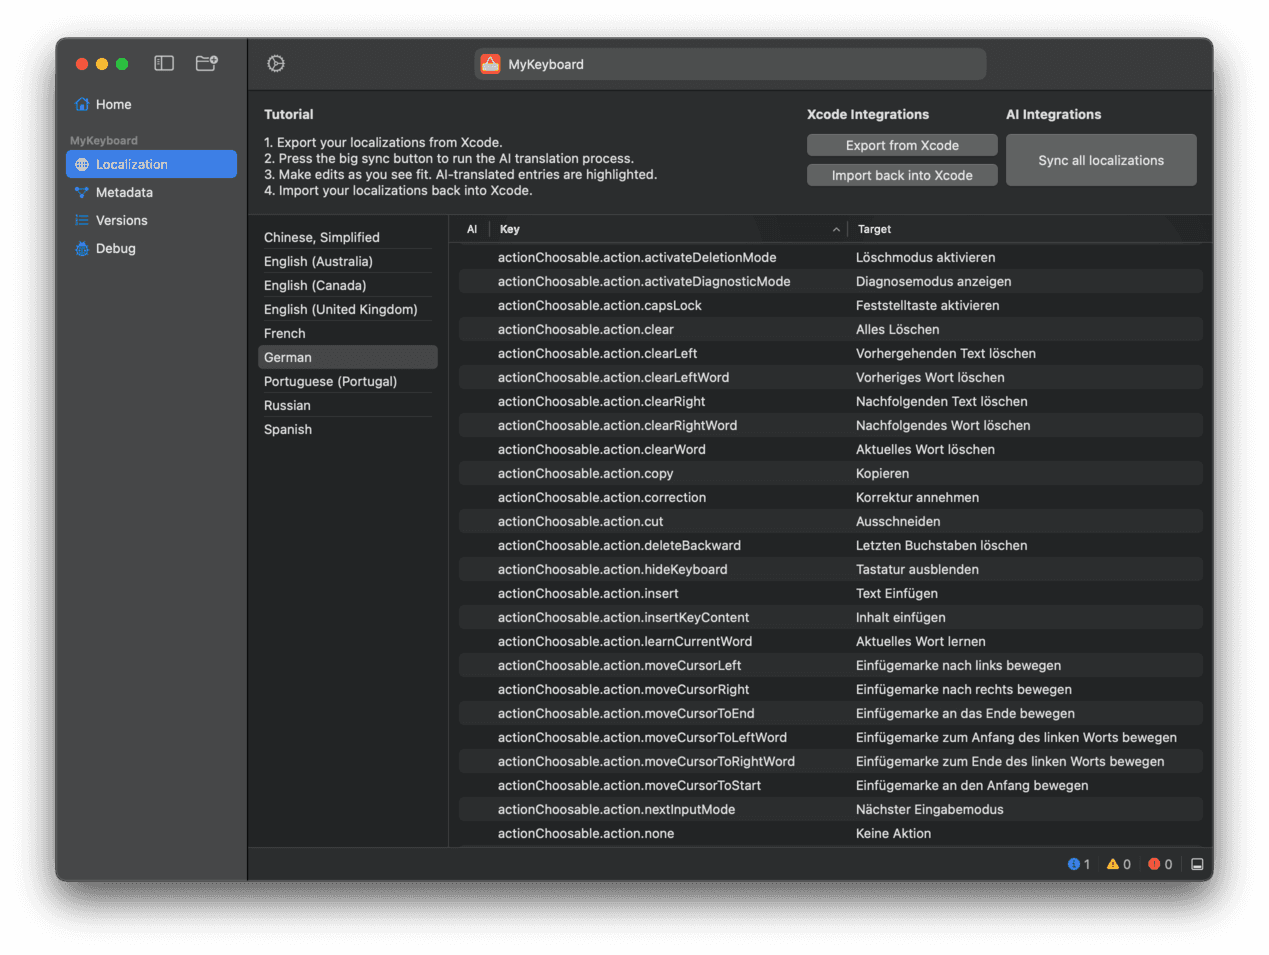Open the Home sidebar item

[151, 104]
